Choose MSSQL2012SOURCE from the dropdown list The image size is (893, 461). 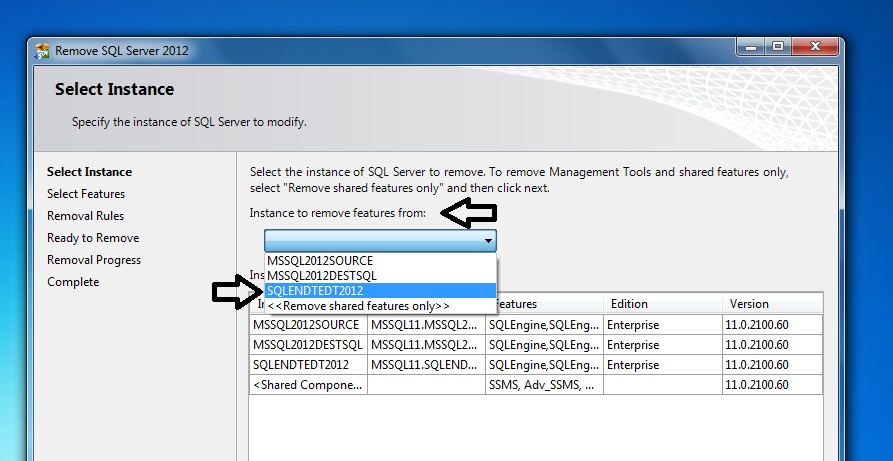point(380,261)
